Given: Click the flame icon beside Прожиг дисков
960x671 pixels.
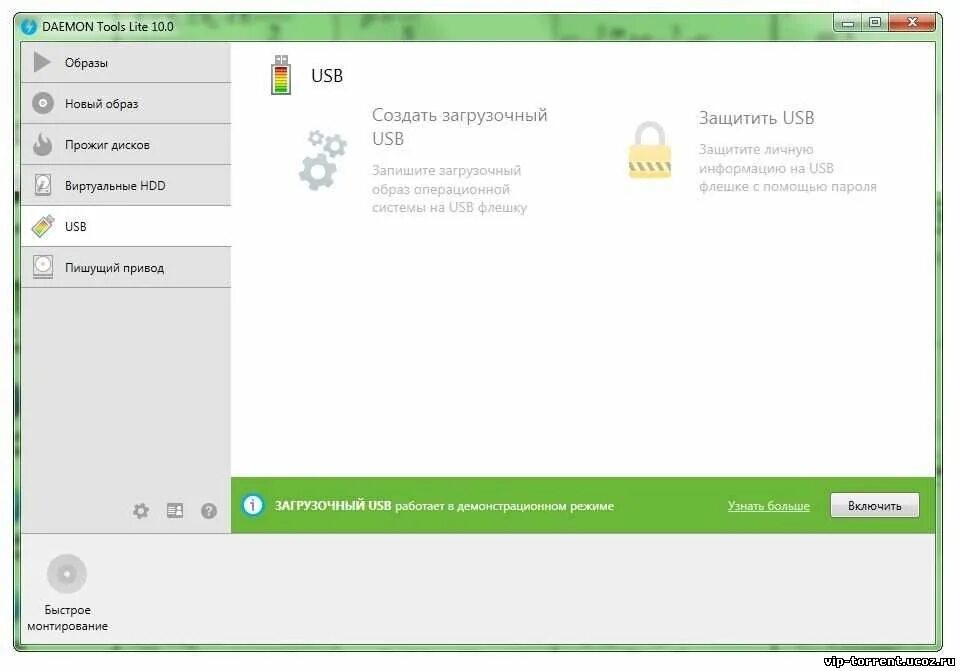Looking at the screenshot, I should tap(42, 144).
